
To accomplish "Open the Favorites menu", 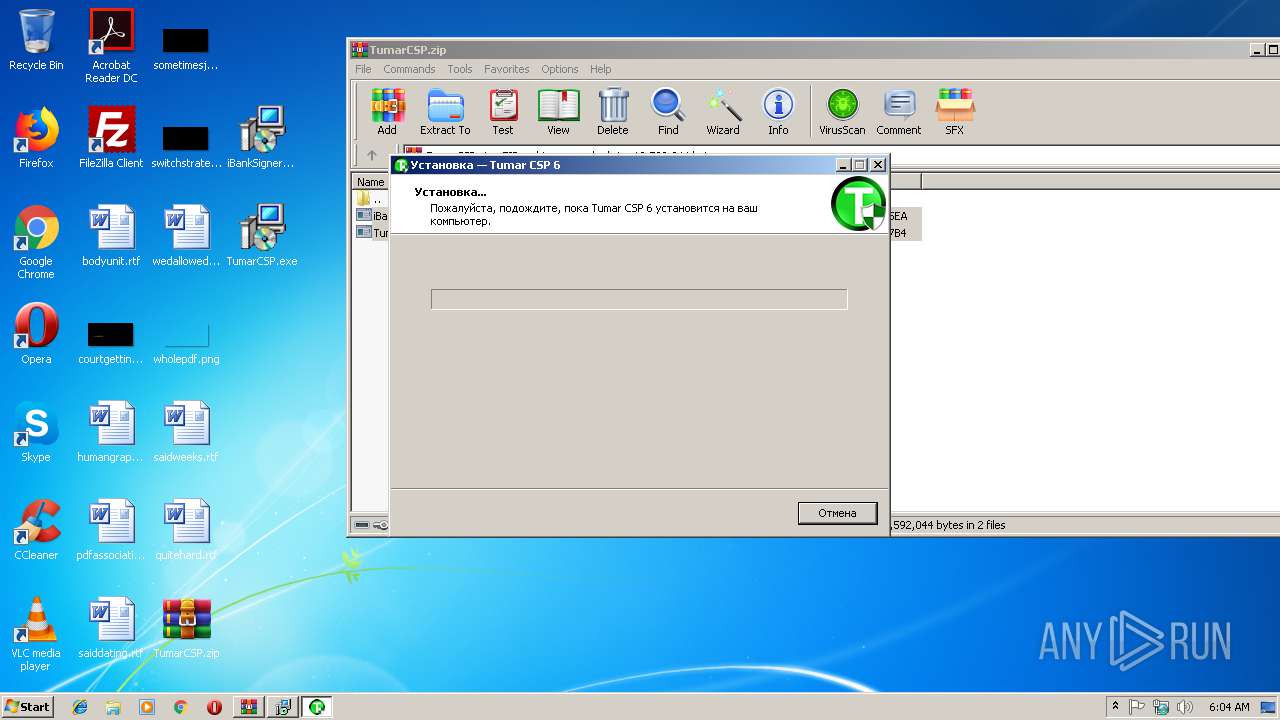I will point(507,69).
